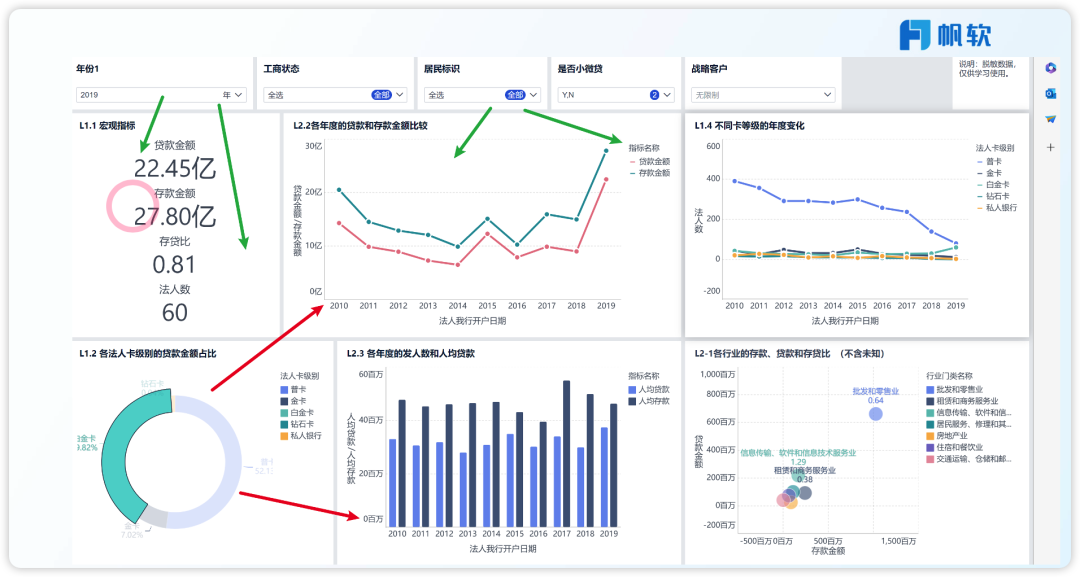Click the 租赁和商务服务业 0.38 bubble label

coord(804,474)
